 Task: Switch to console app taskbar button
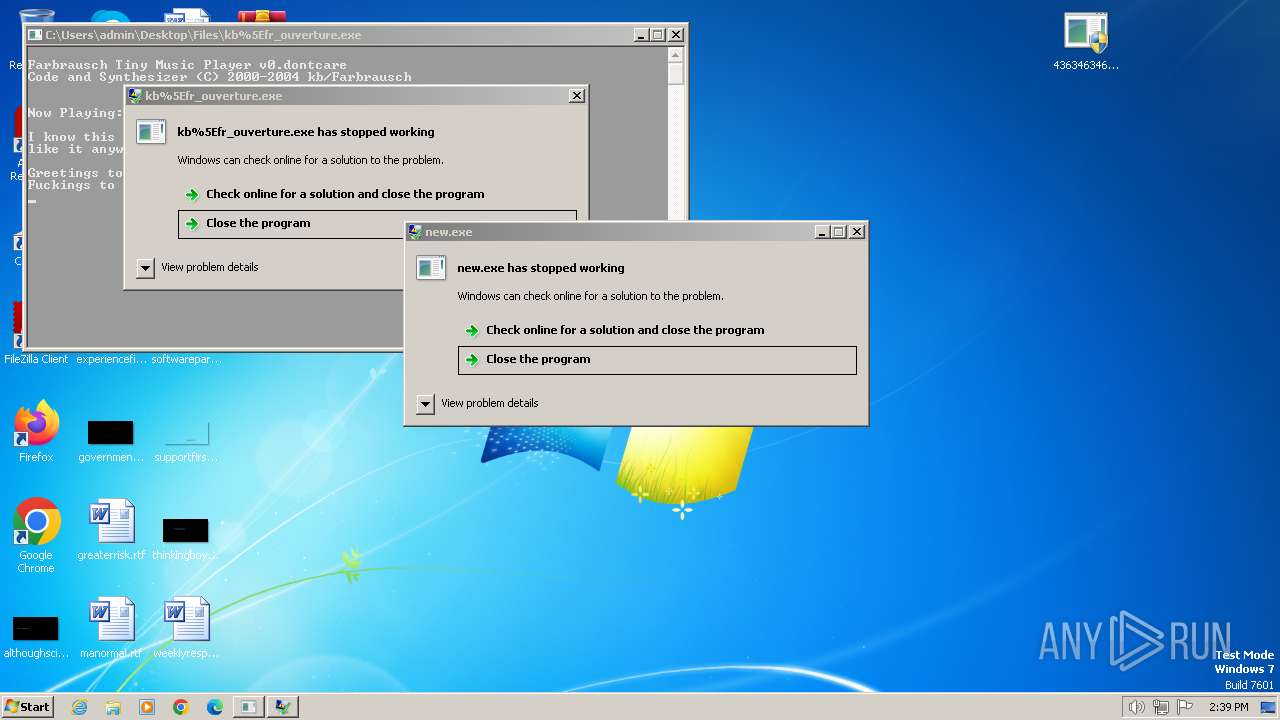[x=248, y=707]
